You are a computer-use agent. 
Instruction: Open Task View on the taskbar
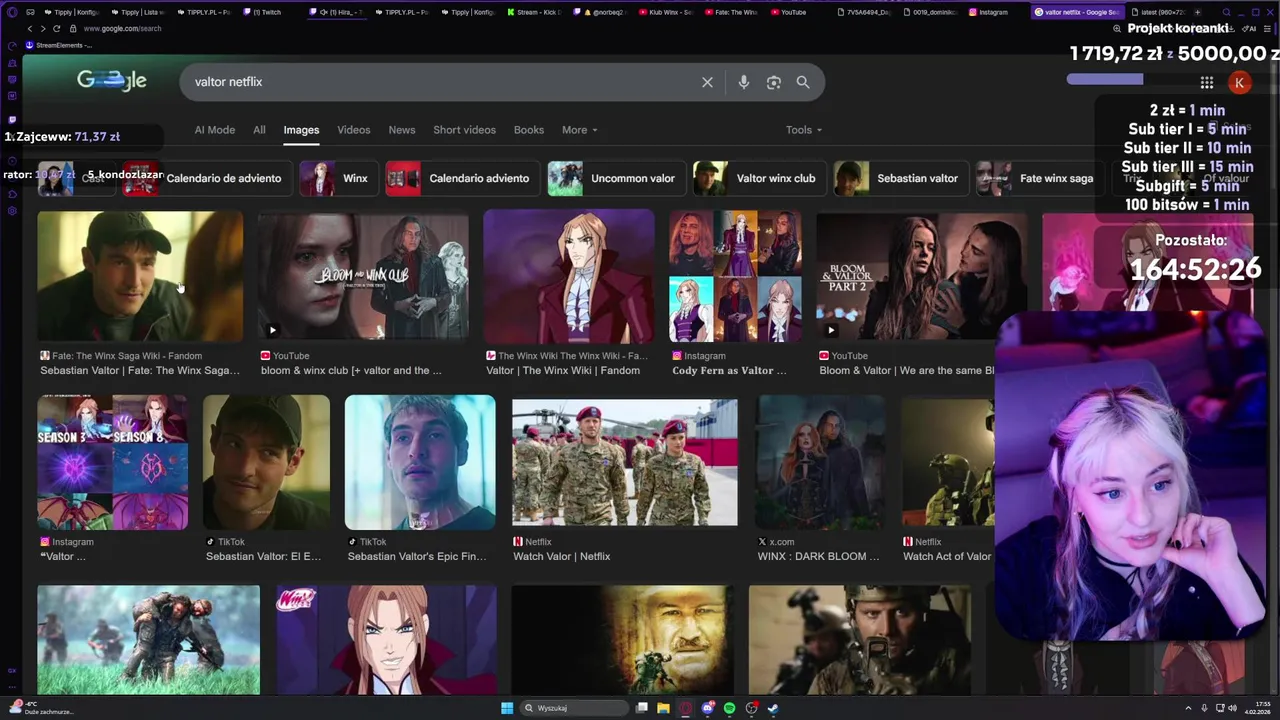642,708
